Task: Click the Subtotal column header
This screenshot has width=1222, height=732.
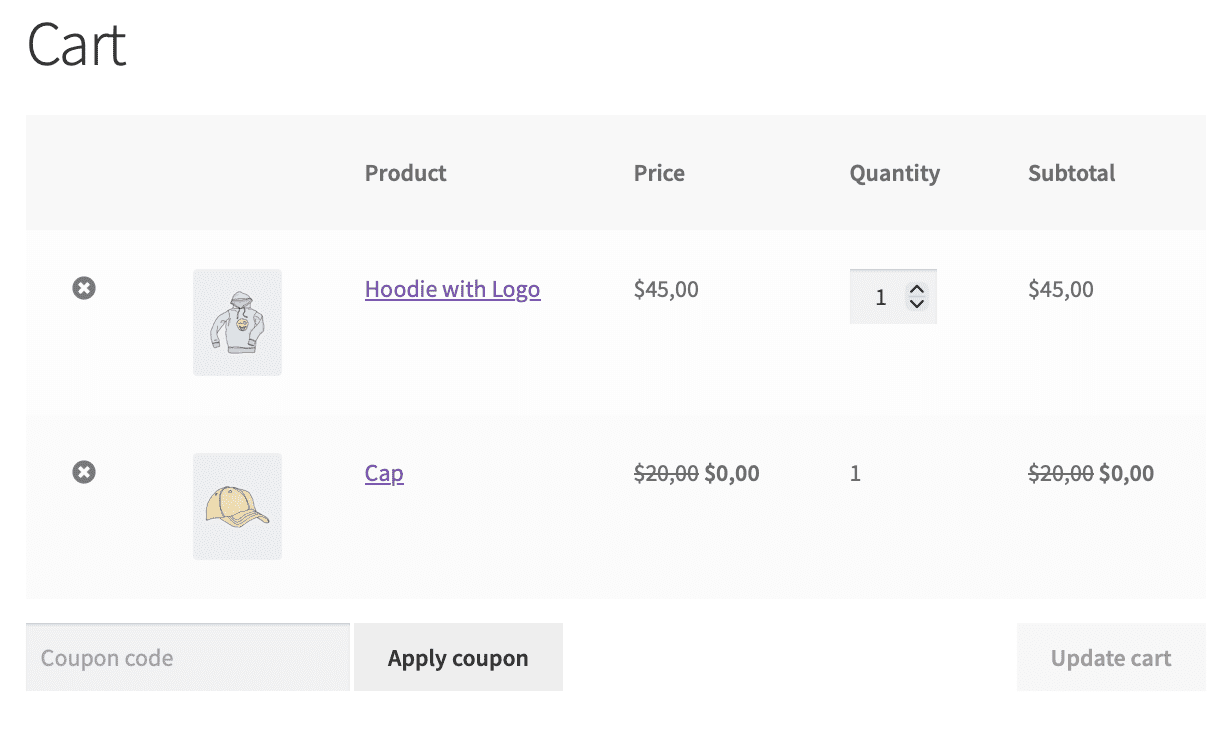Action: coord(1071,173)
